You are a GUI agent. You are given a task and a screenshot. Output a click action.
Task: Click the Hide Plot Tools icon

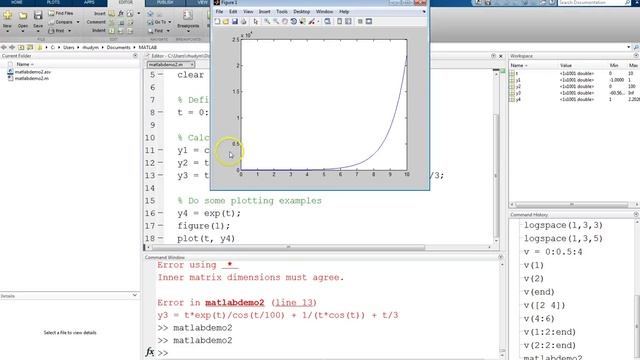(x=360, y=21)
